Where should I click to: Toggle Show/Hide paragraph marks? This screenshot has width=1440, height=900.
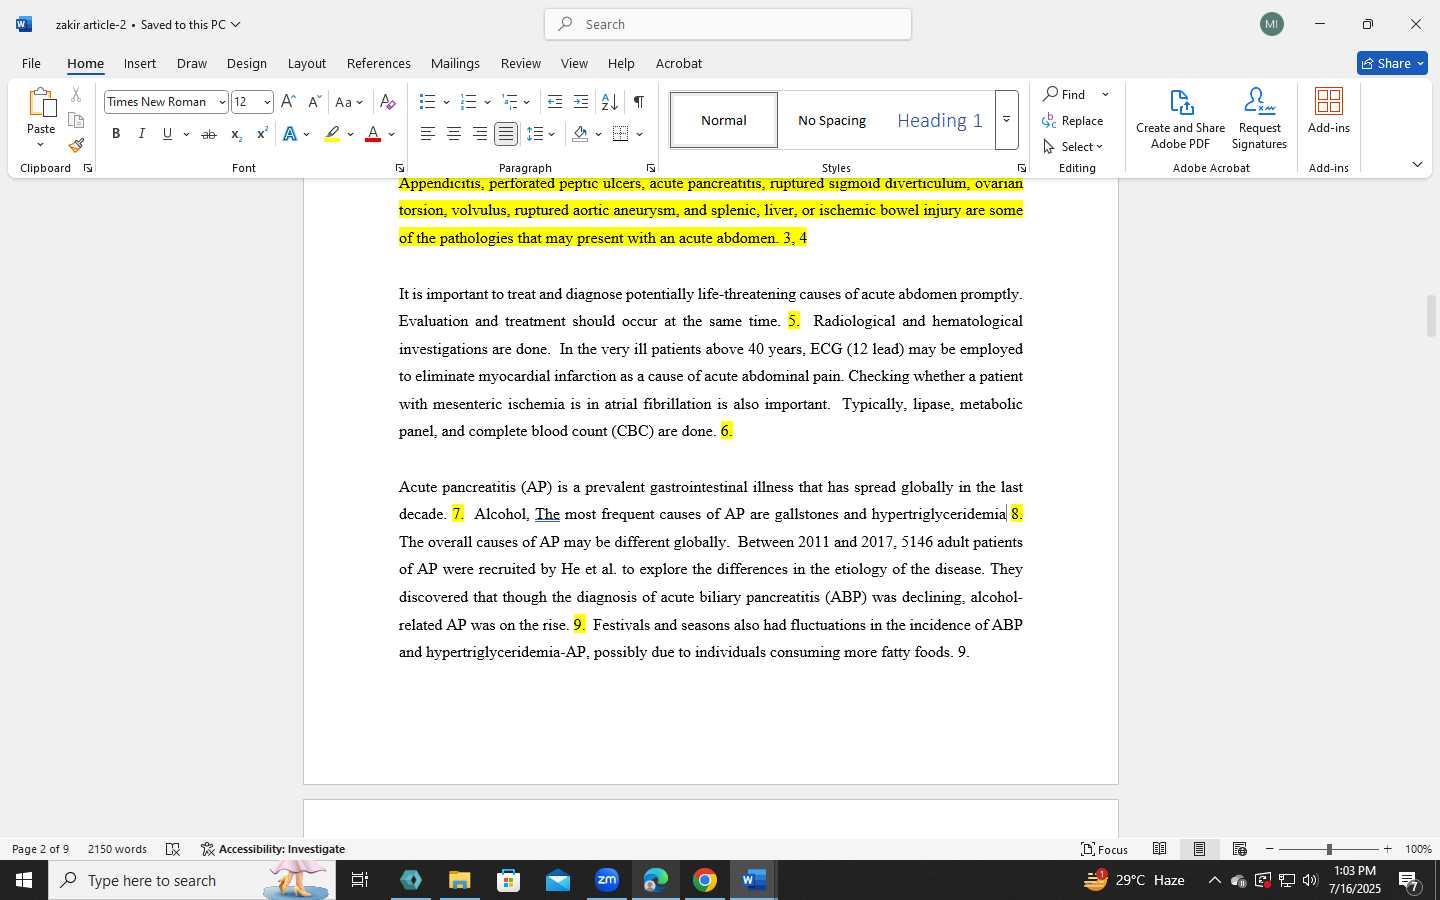(638, 102)
